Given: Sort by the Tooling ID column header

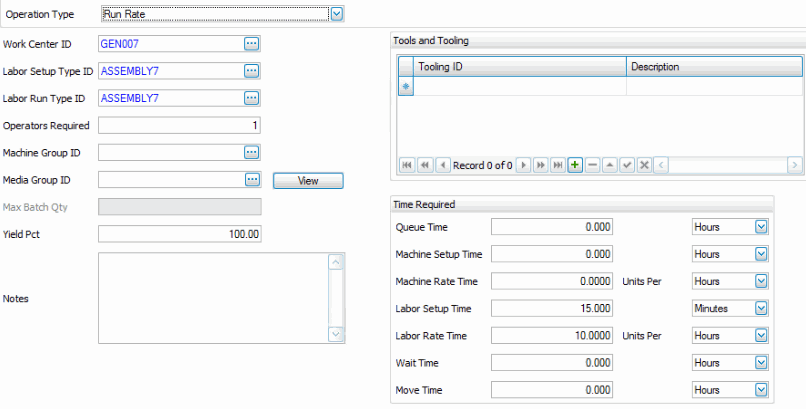Looking at the screenshot, I should pyautogui.click(x=520, y=67).
